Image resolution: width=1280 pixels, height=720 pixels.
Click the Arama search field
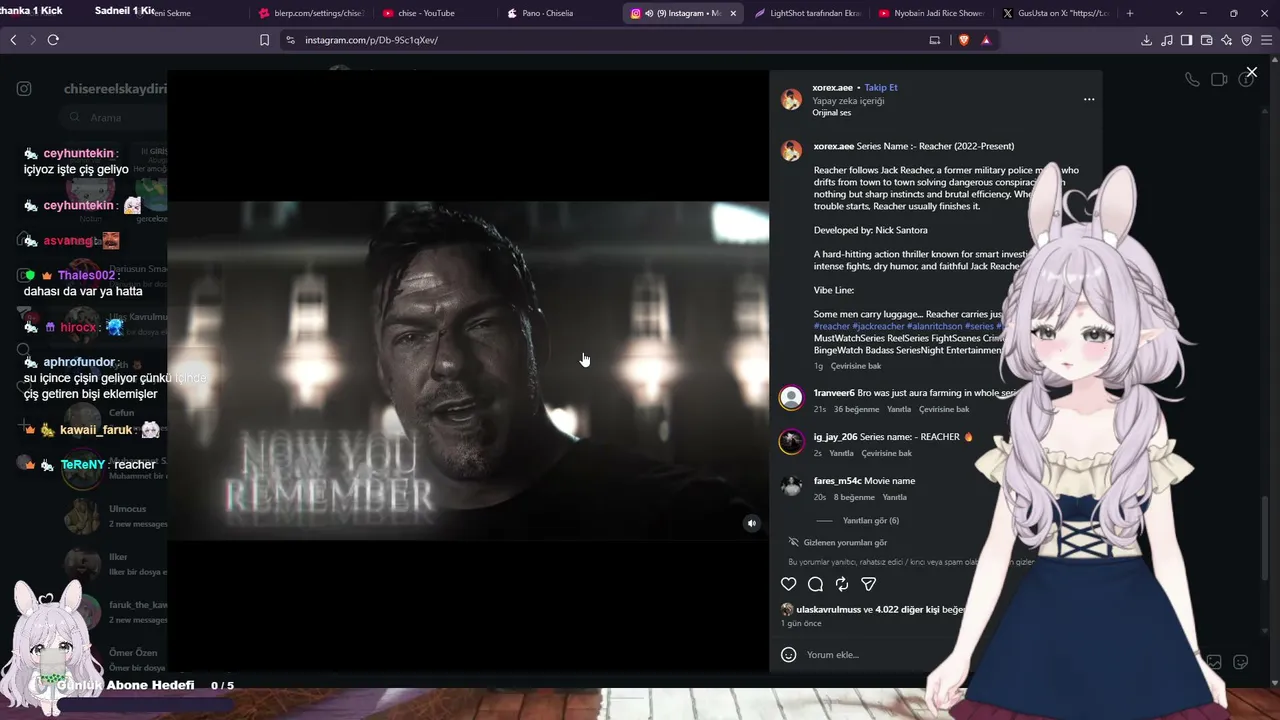tap(113, 117)
